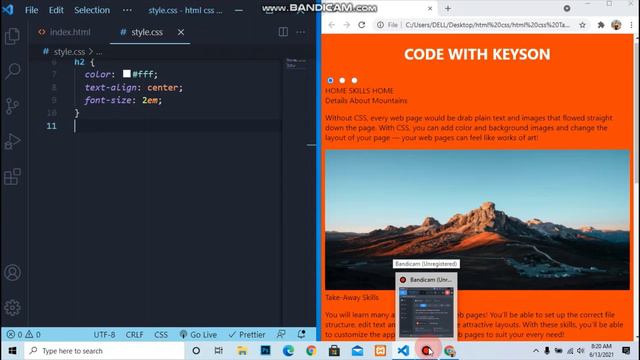640x360 pixels.
Task: Open the volume control in tray
Action: (580, 351)
